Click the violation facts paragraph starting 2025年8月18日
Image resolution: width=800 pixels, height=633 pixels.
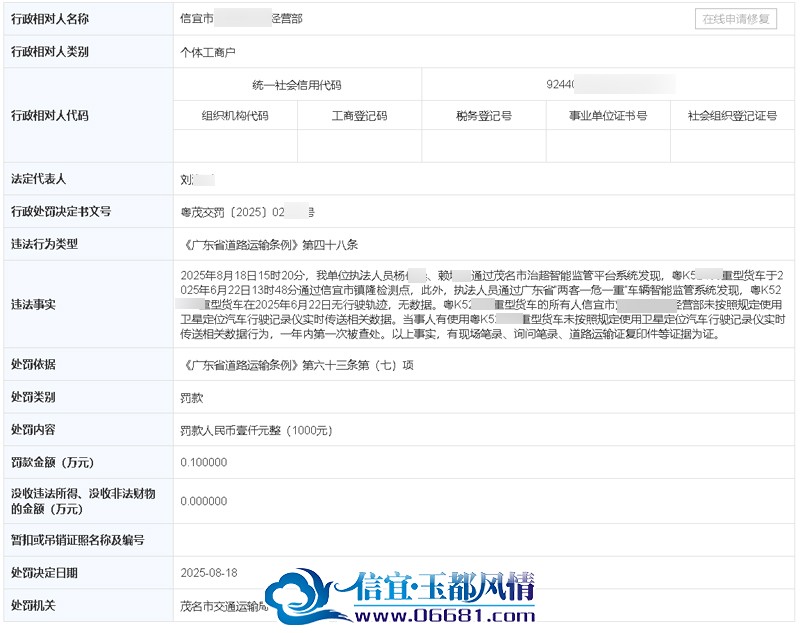(x=482, y=305)
